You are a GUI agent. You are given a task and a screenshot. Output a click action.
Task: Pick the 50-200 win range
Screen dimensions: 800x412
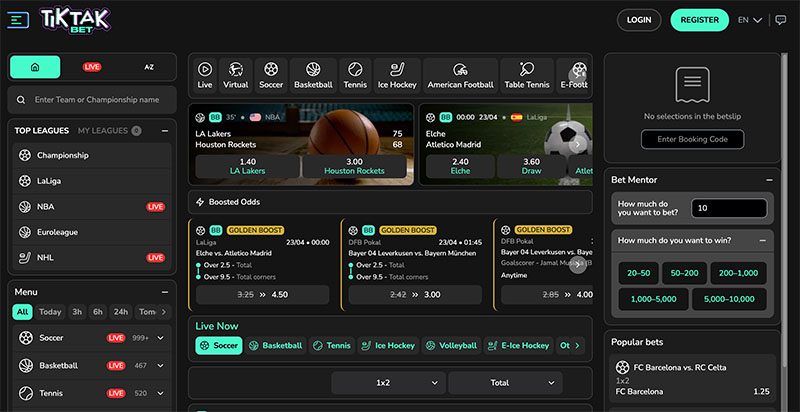click(684, 273)
